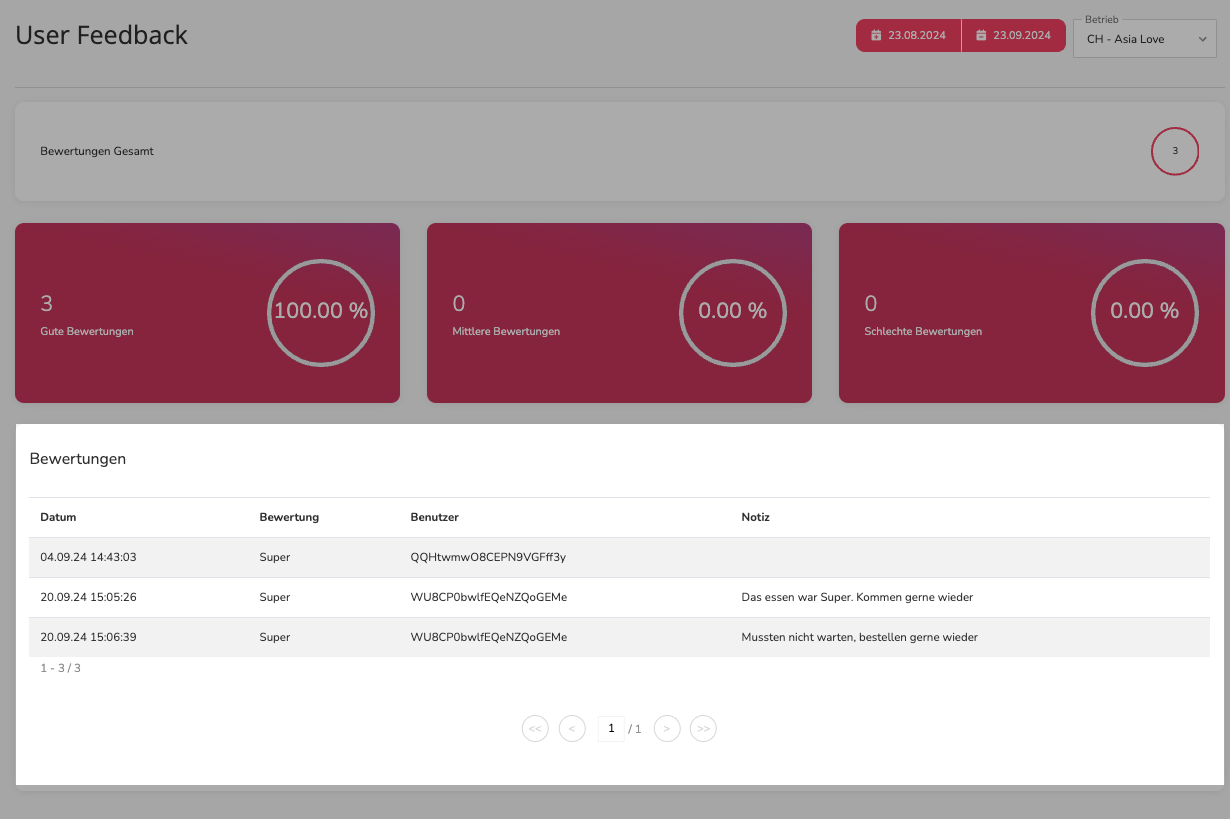This screenshot has height=819, width=1230.
Task: Click the count 0 in Mittlere Bewertungen card
Action: (459, 304)
